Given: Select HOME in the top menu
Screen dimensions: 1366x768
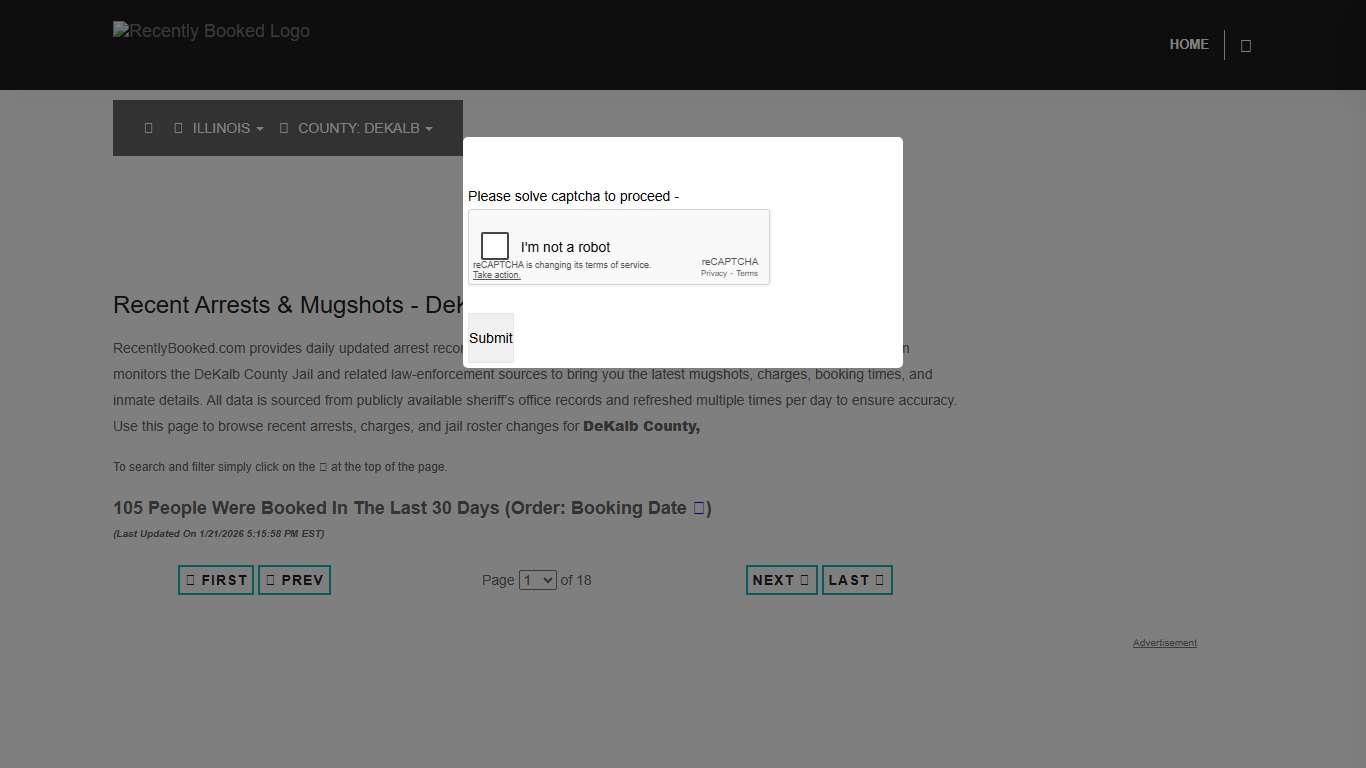Looking at the screenshot, I should 1189,44.
